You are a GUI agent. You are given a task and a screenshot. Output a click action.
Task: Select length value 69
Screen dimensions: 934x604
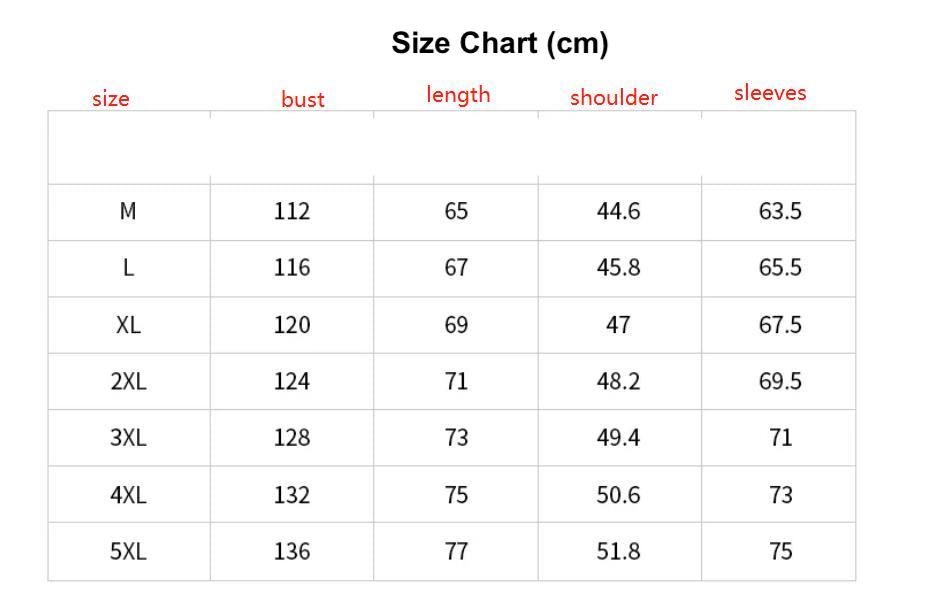pyautogui.click(x=456, y=325)
